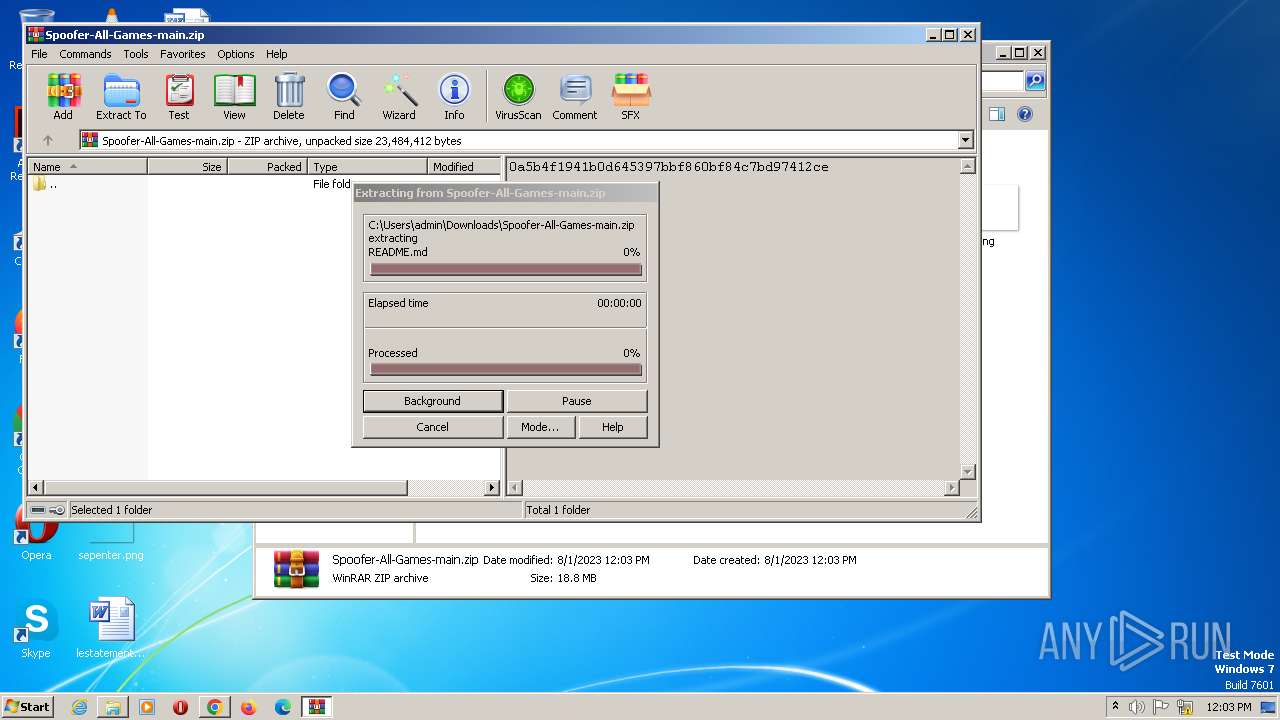Open Skype desktop shortcut

click(x=36, y=630)
